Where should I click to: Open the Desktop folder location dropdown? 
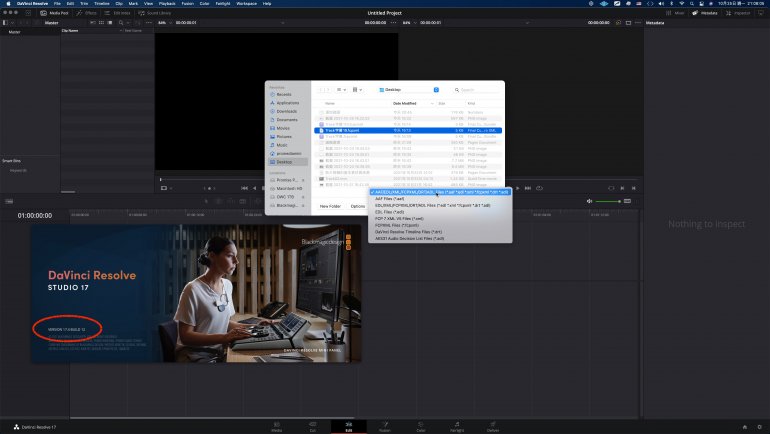coord(409,89)
